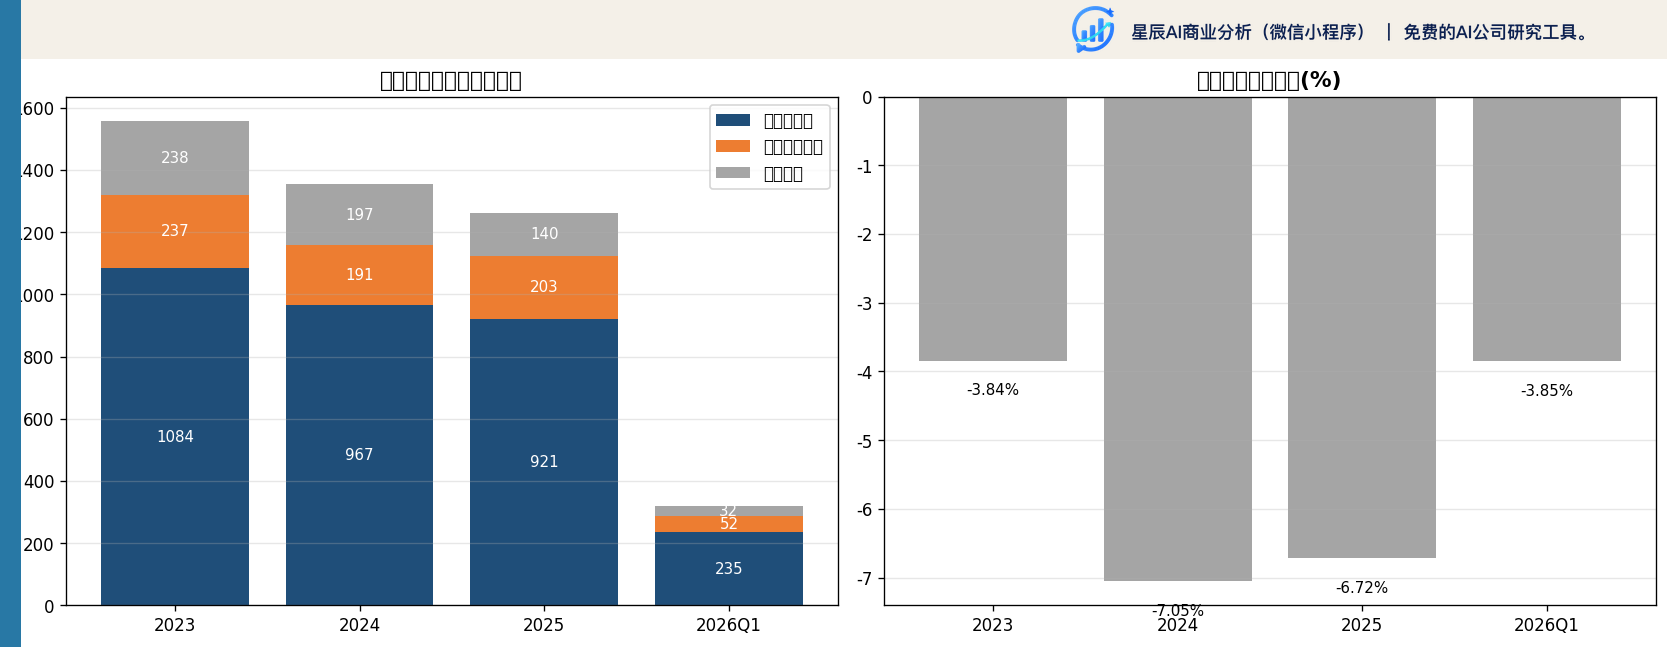Click the -3.84% data label
Screen dimensions: 1667x647
point(993,390)
